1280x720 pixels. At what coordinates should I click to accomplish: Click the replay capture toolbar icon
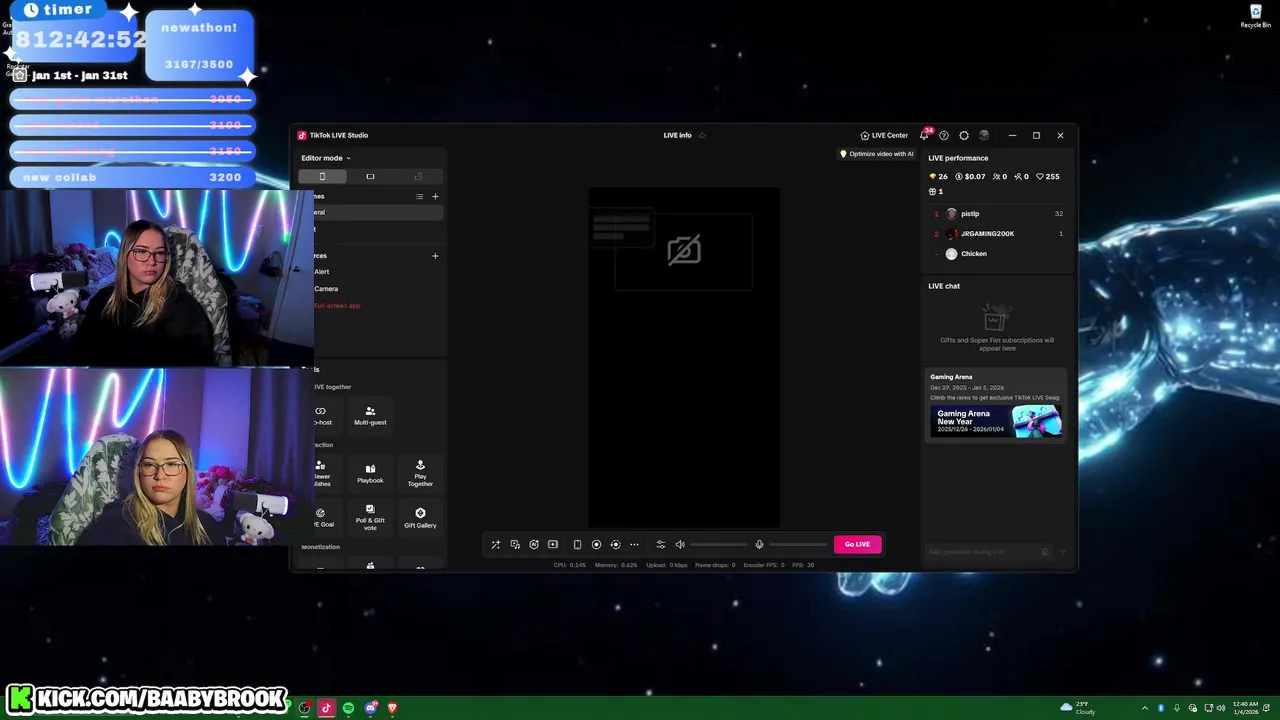615,544
